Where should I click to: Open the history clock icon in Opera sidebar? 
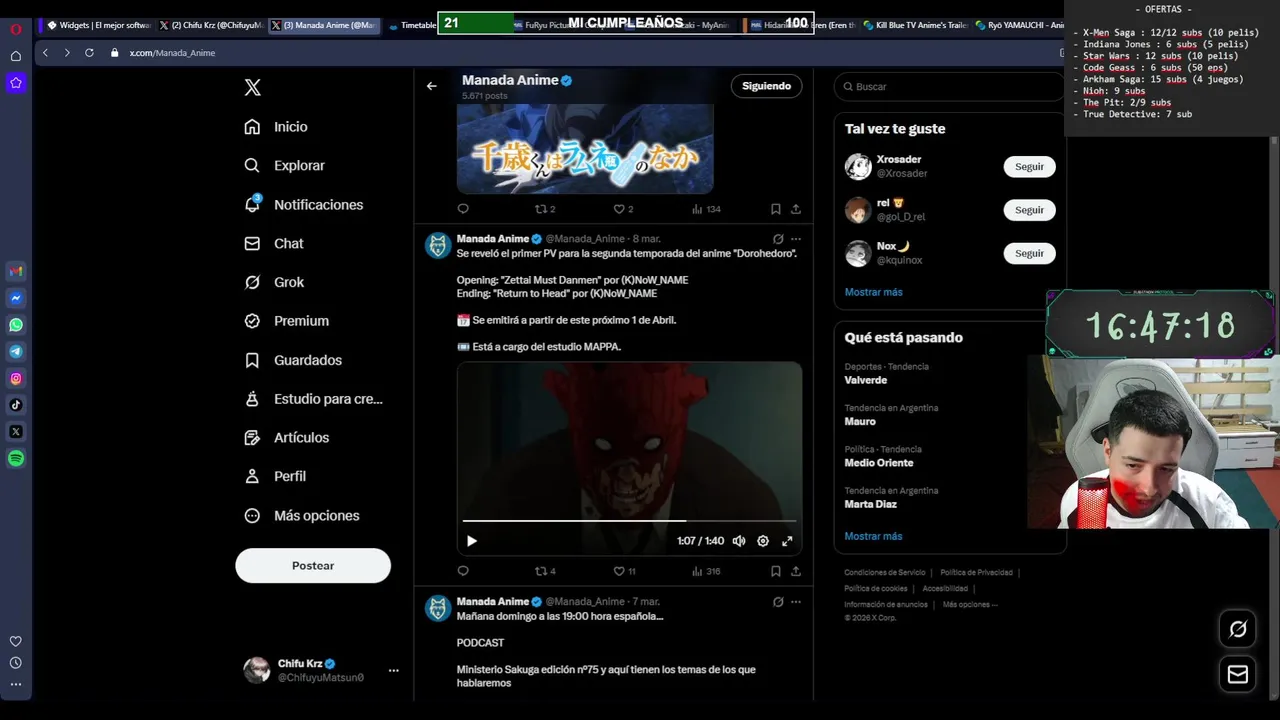click(16, 663)
